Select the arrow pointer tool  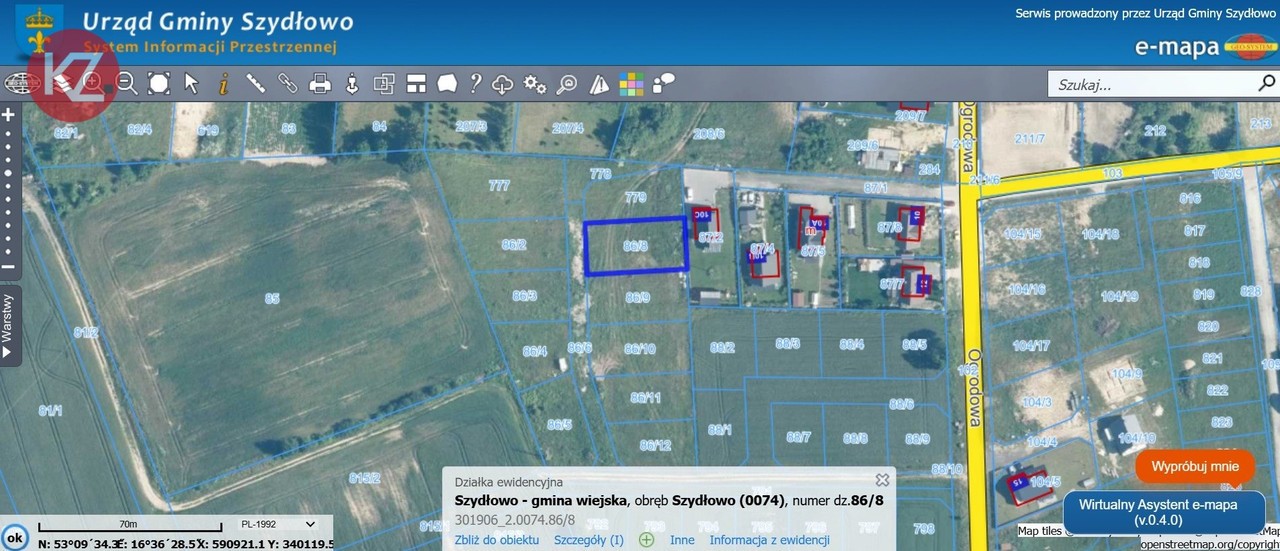click(191, 83)
